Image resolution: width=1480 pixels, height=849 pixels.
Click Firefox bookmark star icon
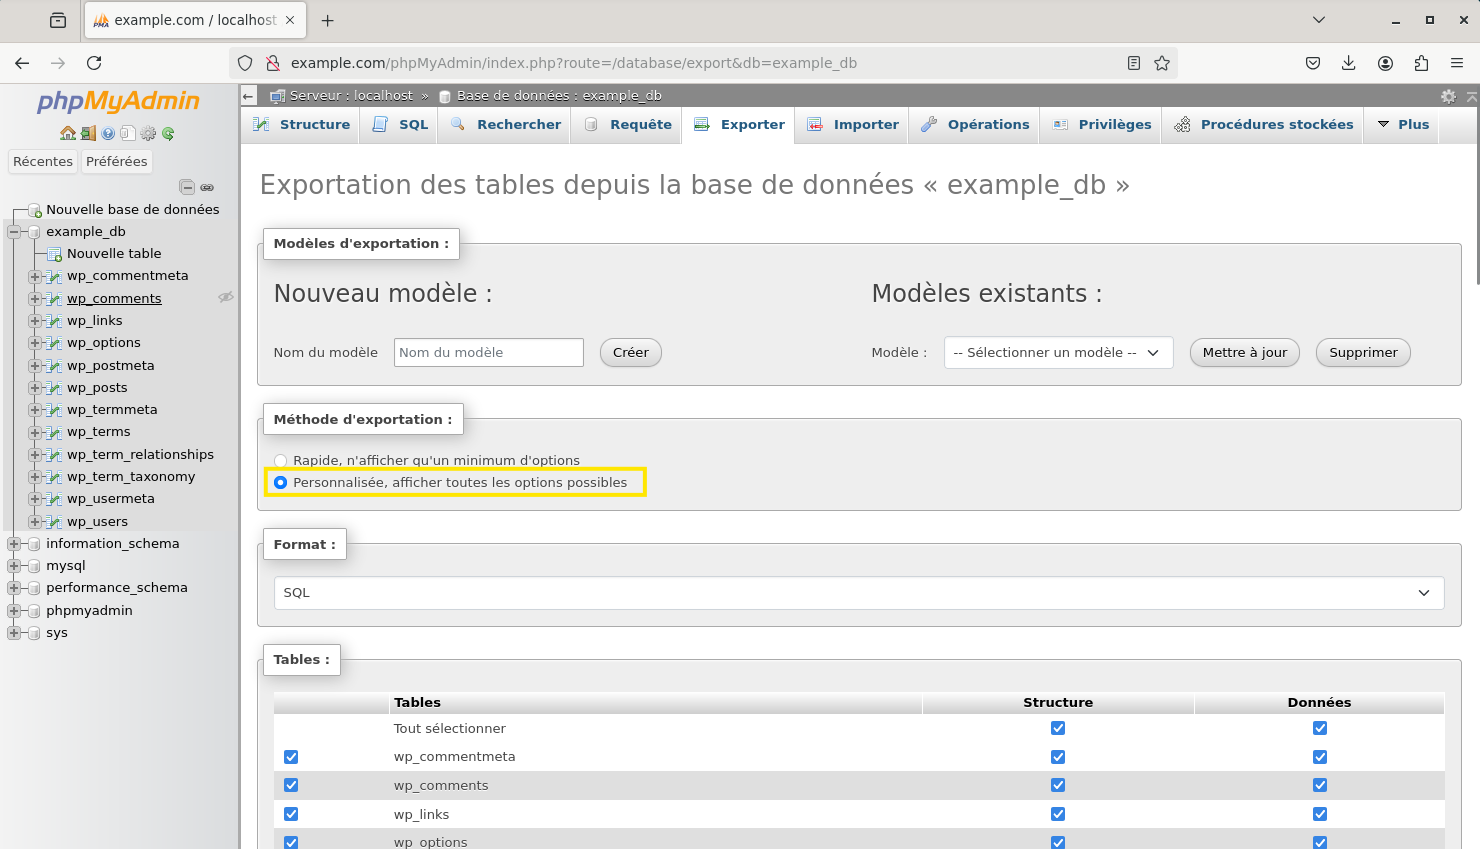click(1162, 63)
